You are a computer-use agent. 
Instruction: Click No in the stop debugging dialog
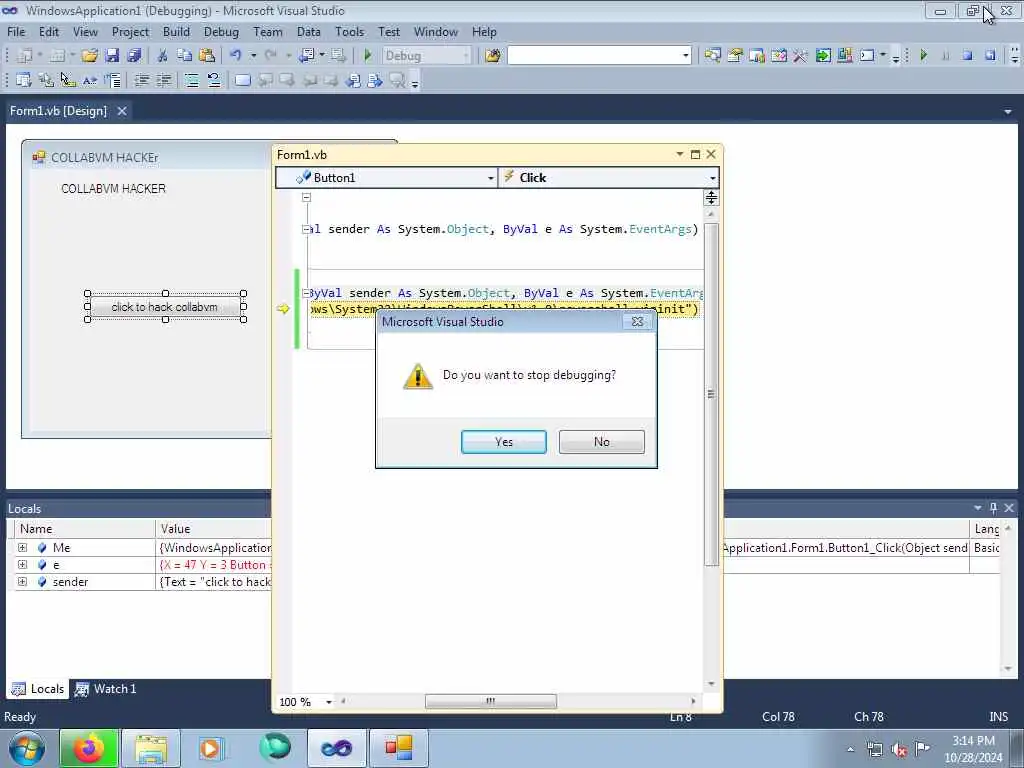(x=601, y=441)
